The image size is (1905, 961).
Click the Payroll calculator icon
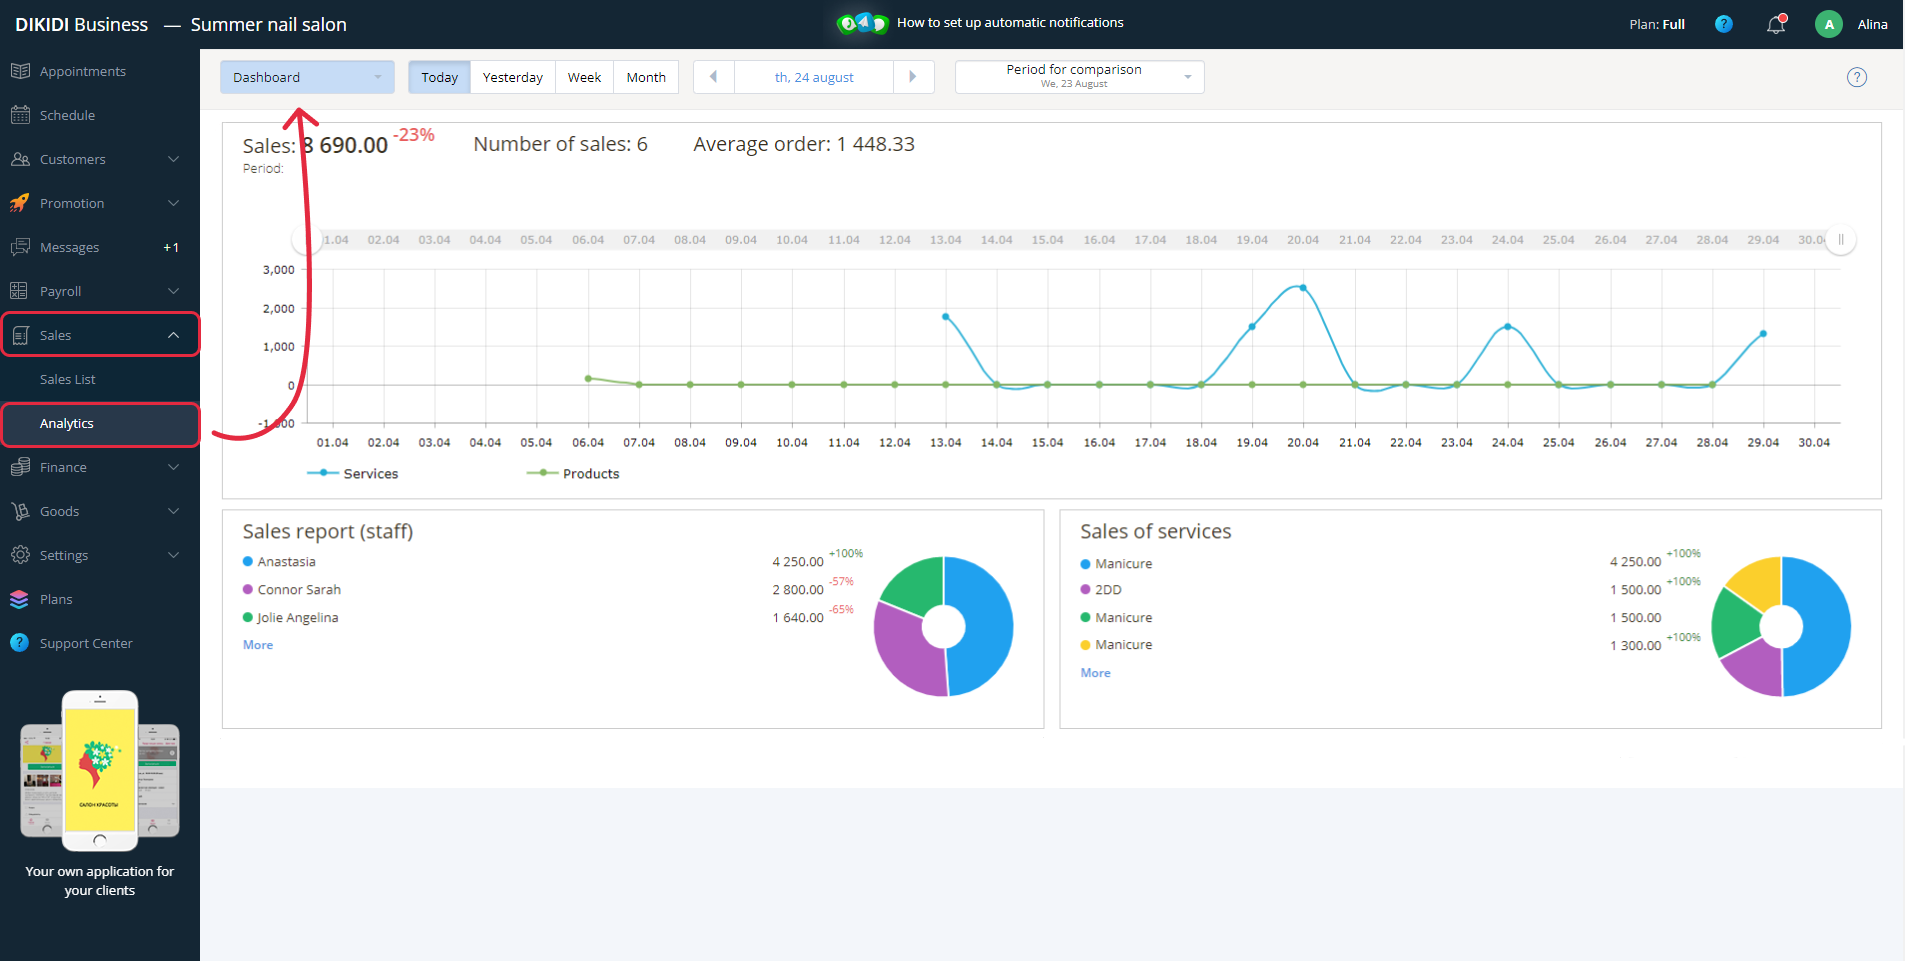[x=20, y=291]
